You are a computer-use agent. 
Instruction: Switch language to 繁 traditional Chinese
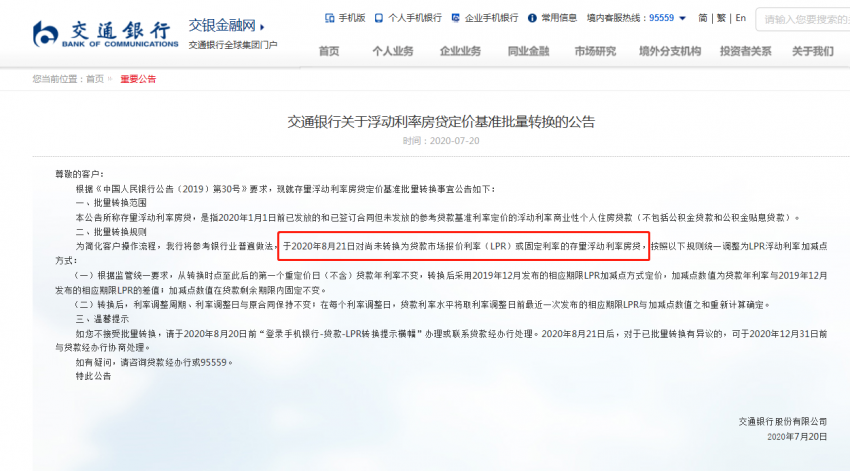click(721, 18)
